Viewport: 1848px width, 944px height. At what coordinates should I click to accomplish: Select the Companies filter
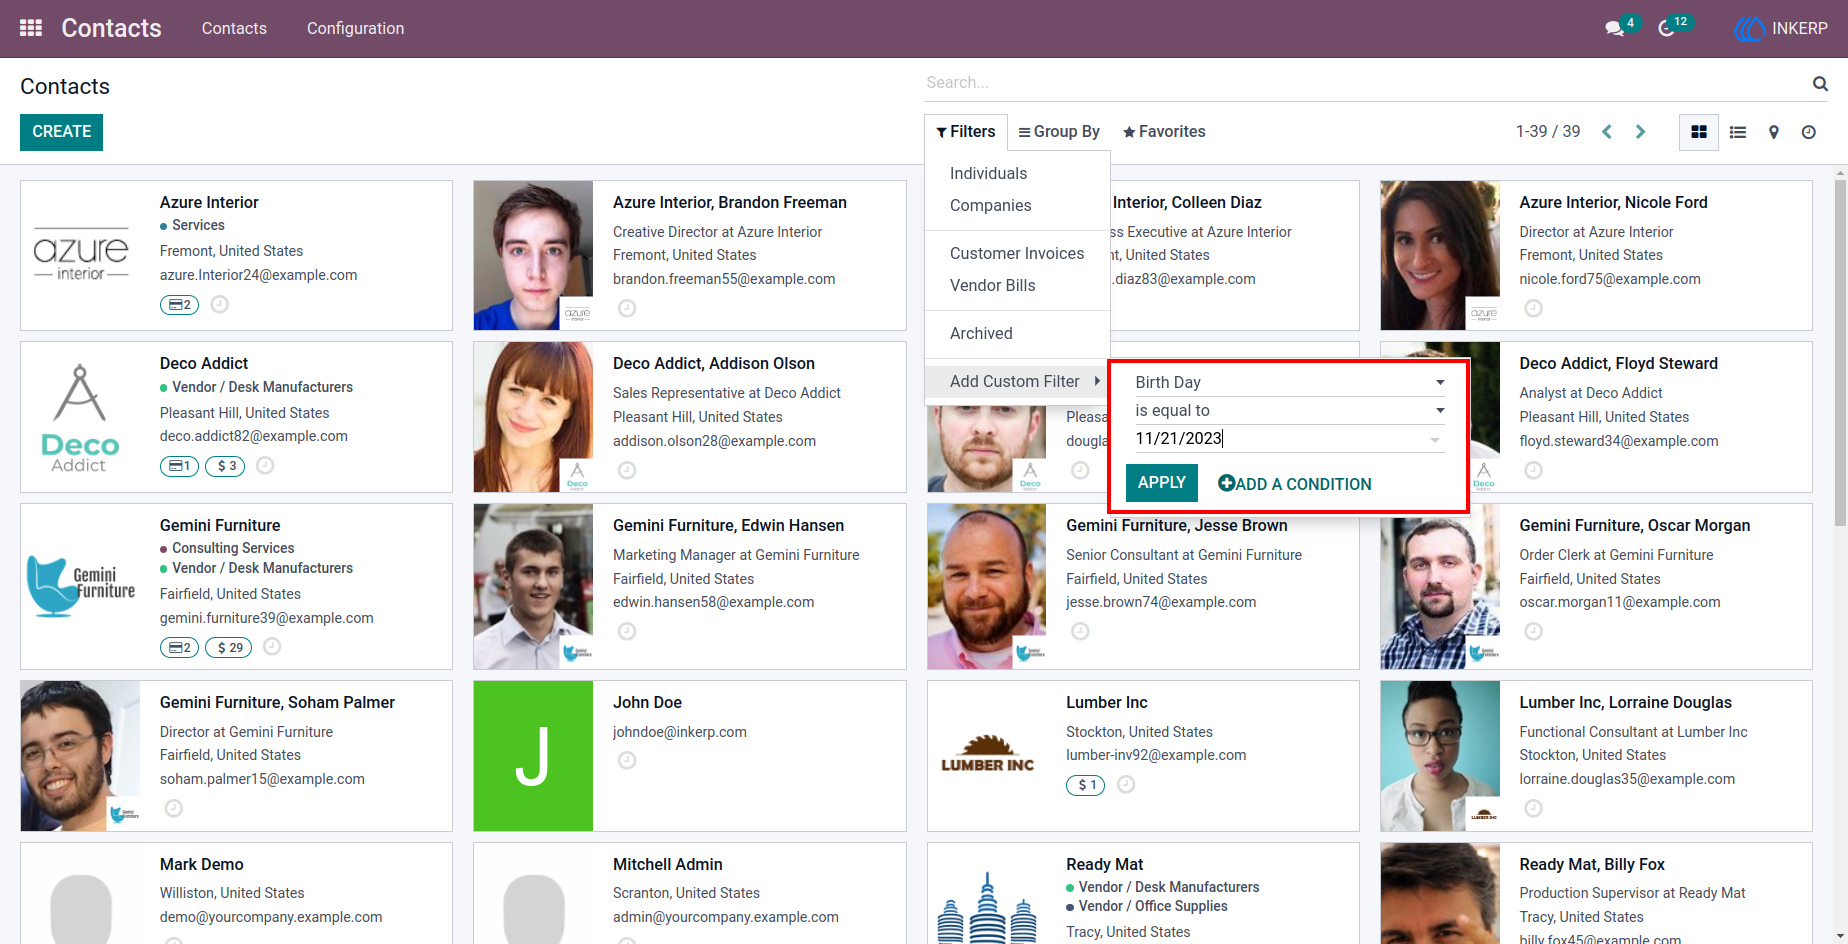coord(1017,206)
